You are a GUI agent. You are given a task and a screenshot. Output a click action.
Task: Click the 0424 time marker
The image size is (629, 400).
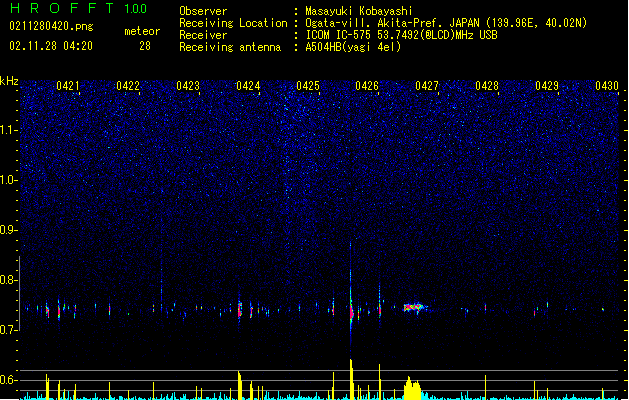pyautogui.click(x=248, y=86)
